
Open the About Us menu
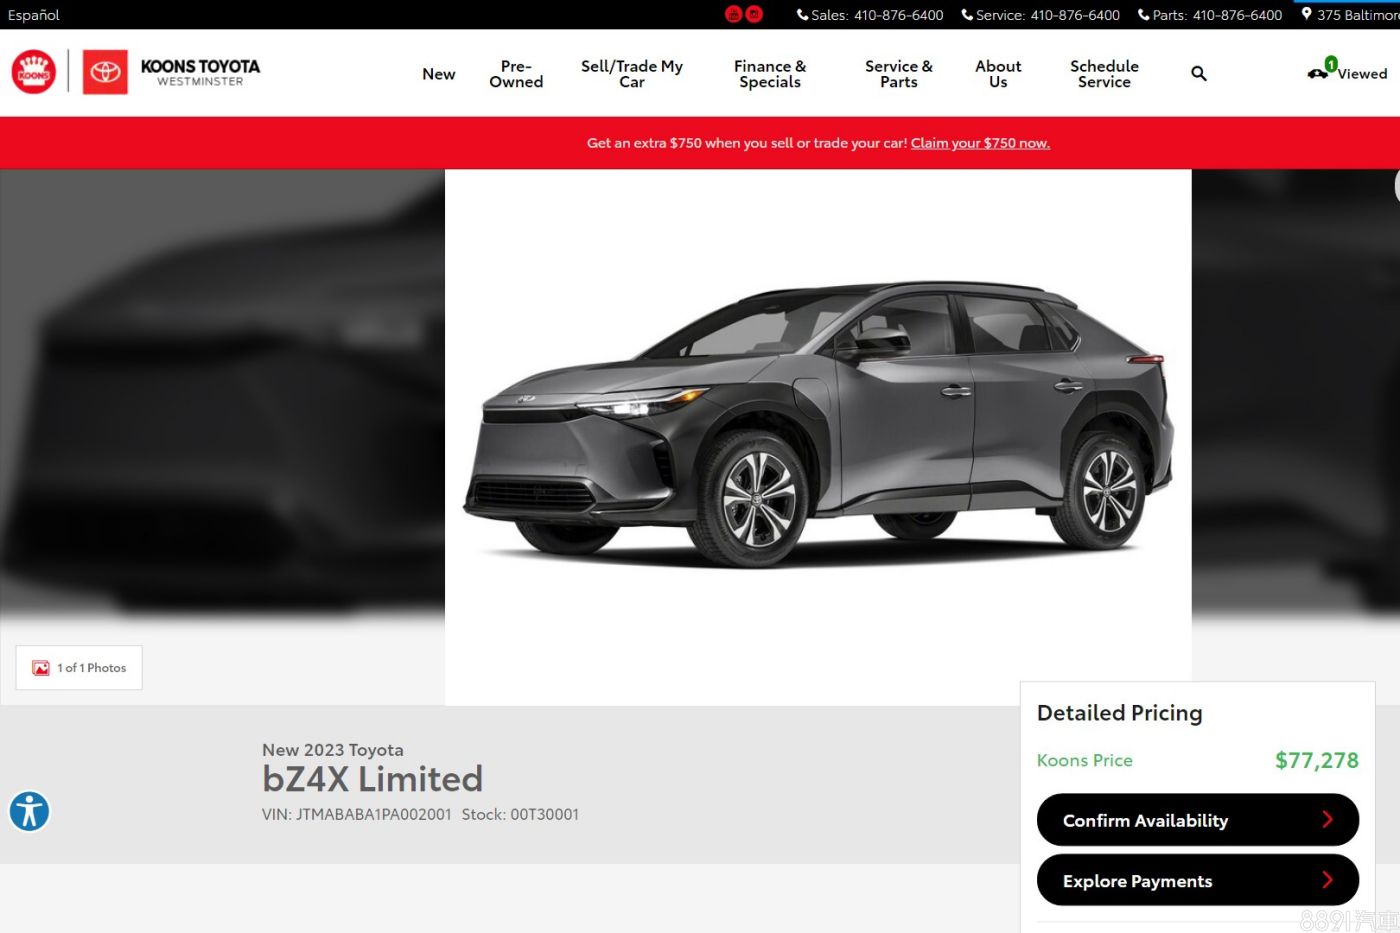998,74
